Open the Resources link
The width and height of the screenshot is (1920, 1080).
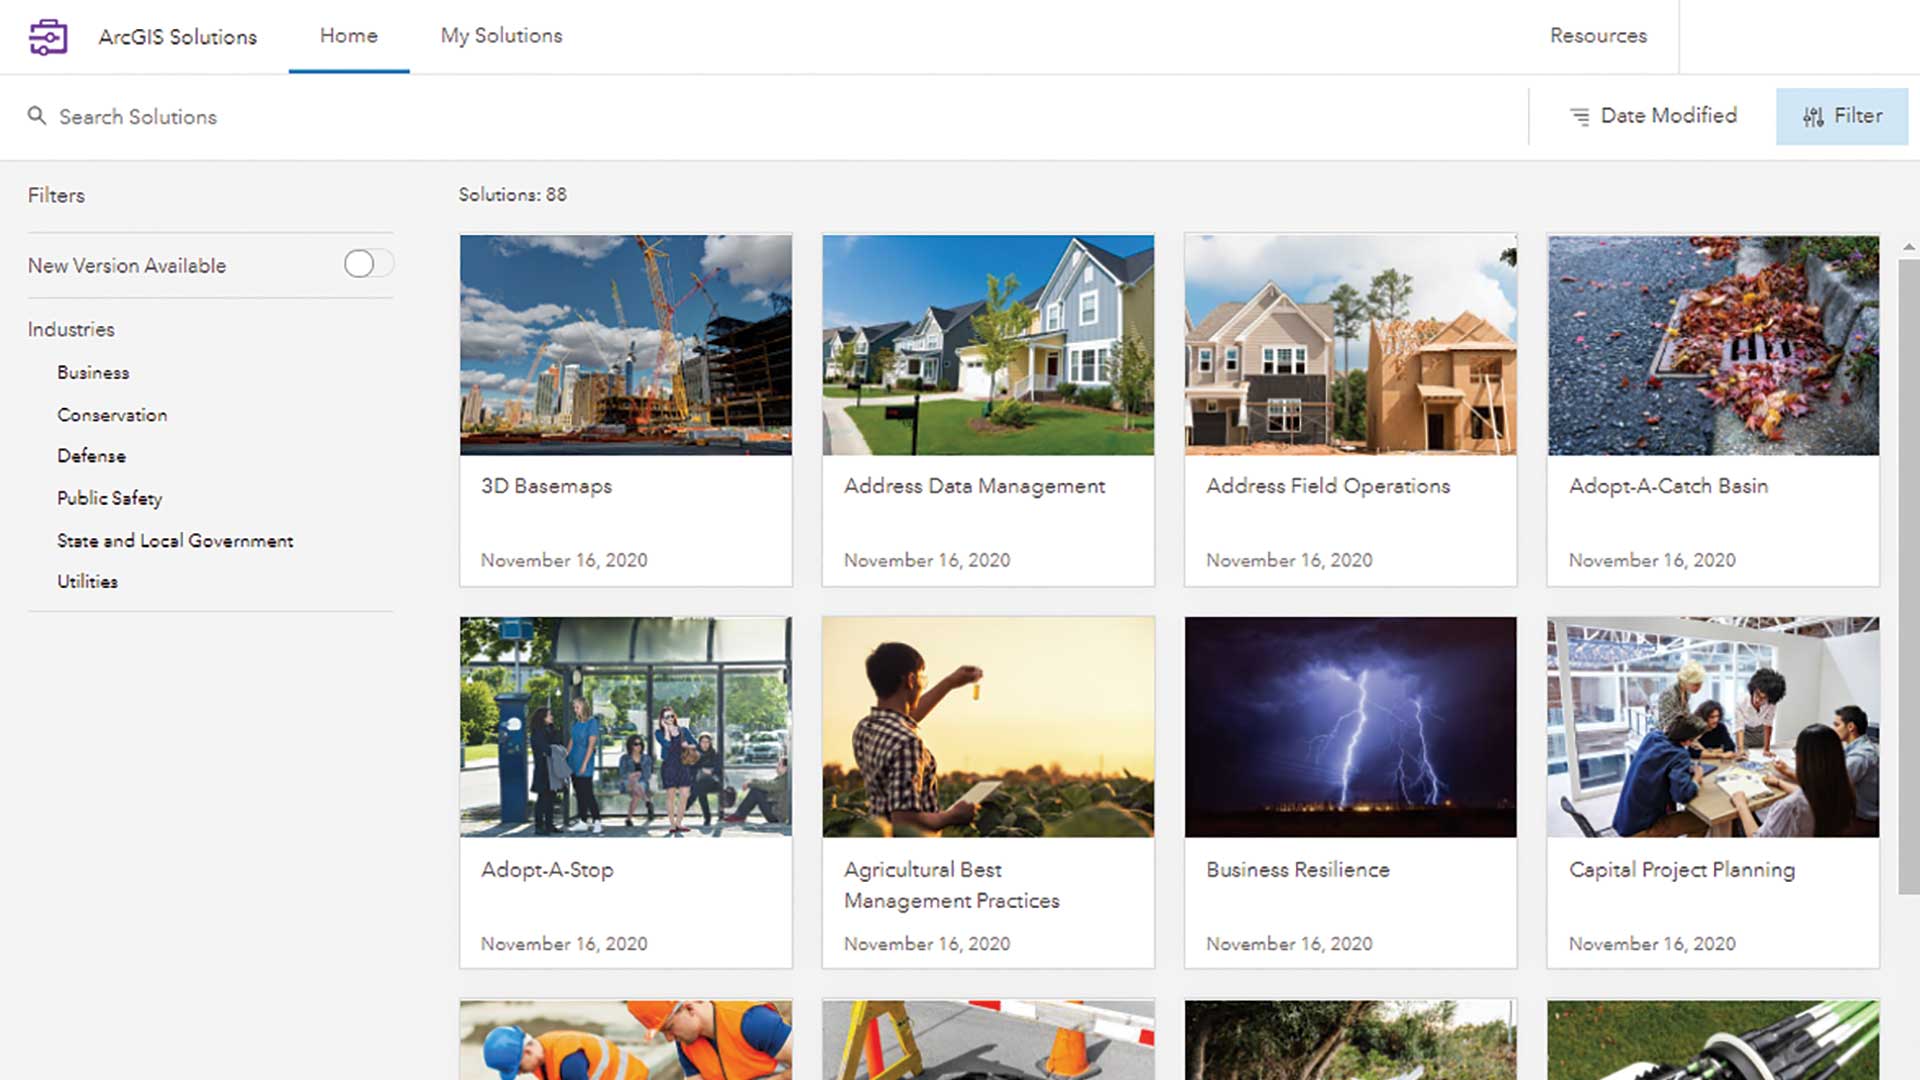[x=1597, y=36]
